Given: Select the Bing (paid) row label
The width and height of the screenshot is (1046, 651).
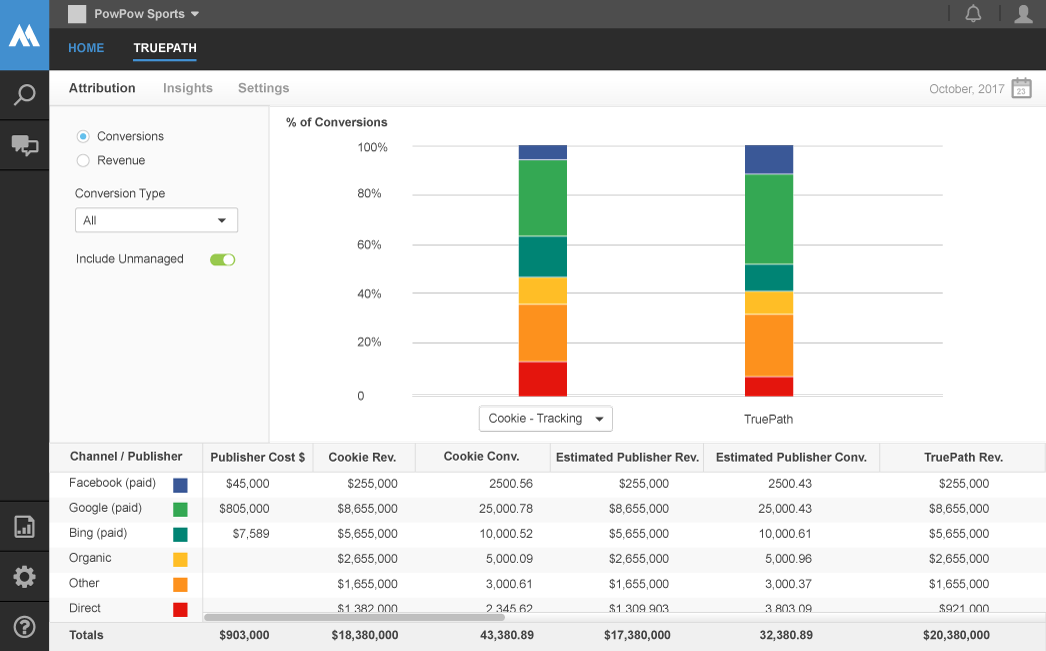Looking at the screenshot, I should pyautogui.click(x=98, y=533).
